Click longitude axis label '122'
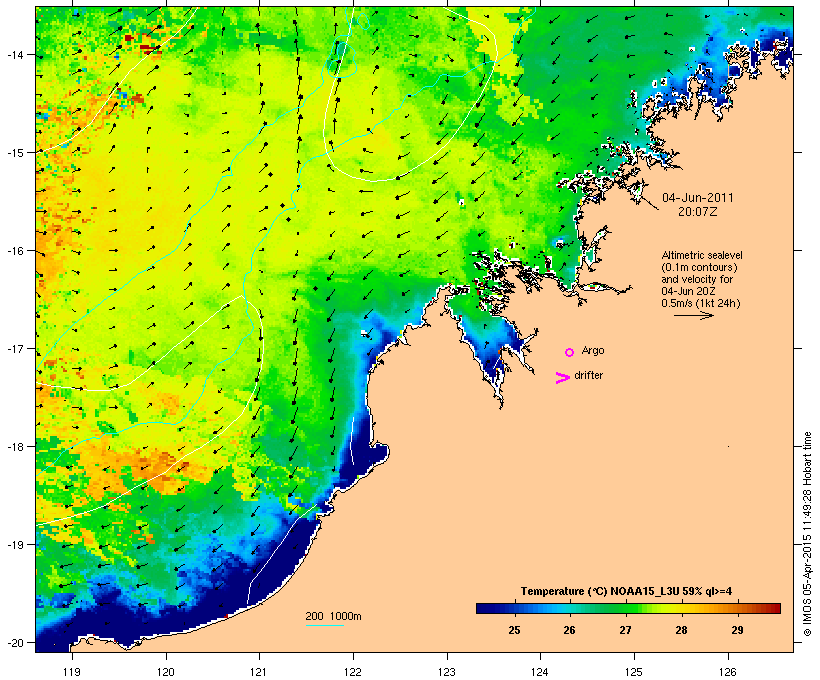Image resolution: width=820 pixels, height=680 pixels. 353,672
